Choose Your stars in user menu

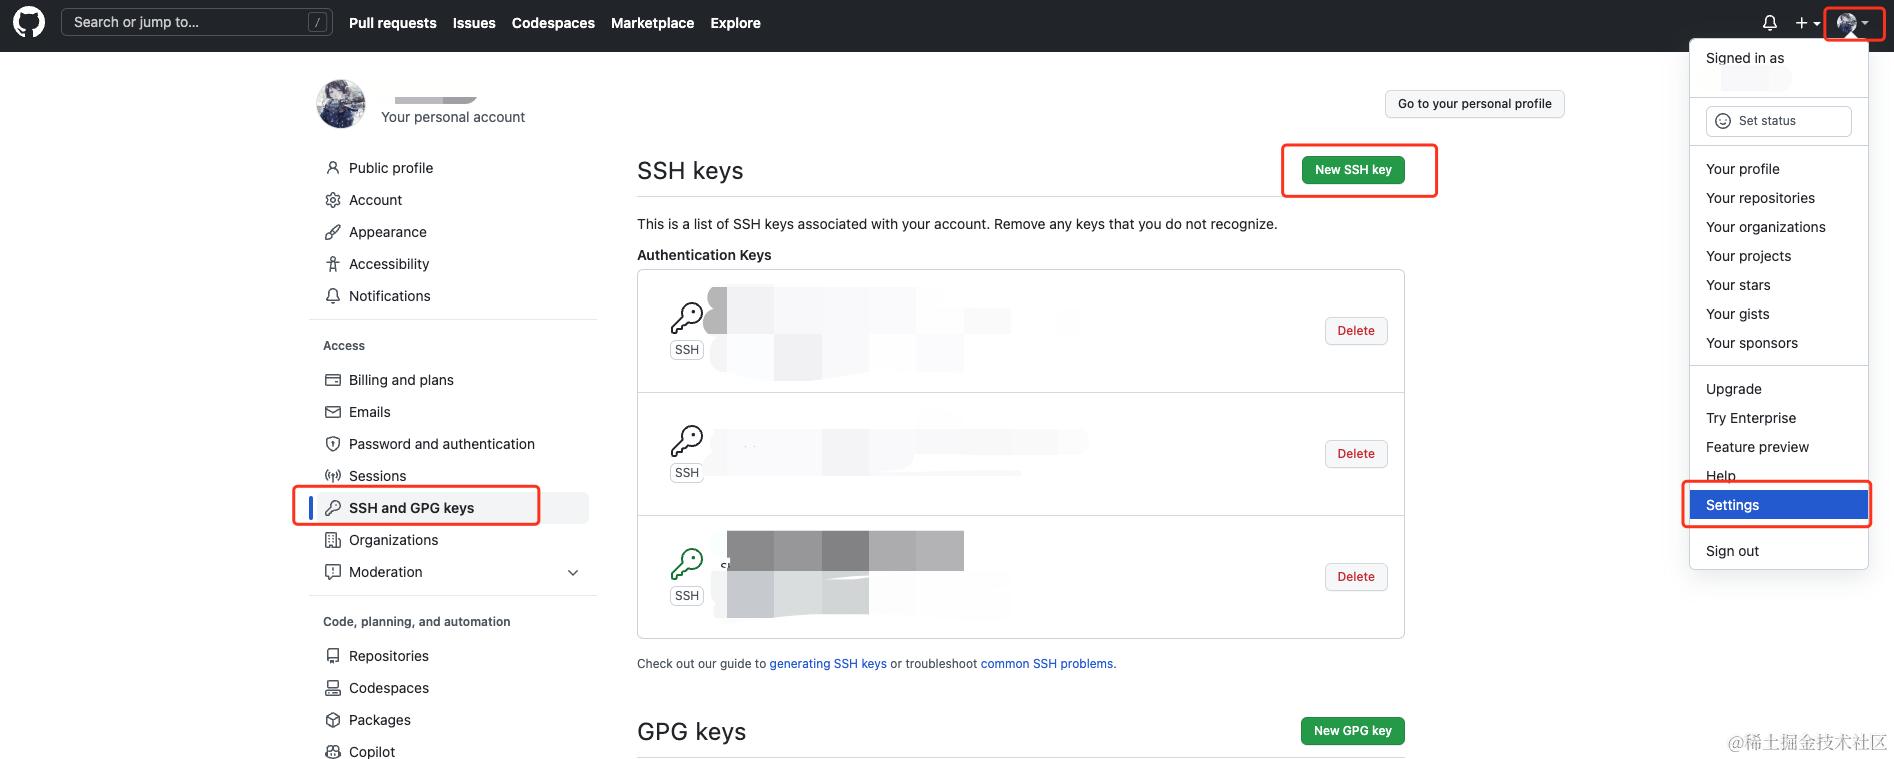(x=1778, y=285)
